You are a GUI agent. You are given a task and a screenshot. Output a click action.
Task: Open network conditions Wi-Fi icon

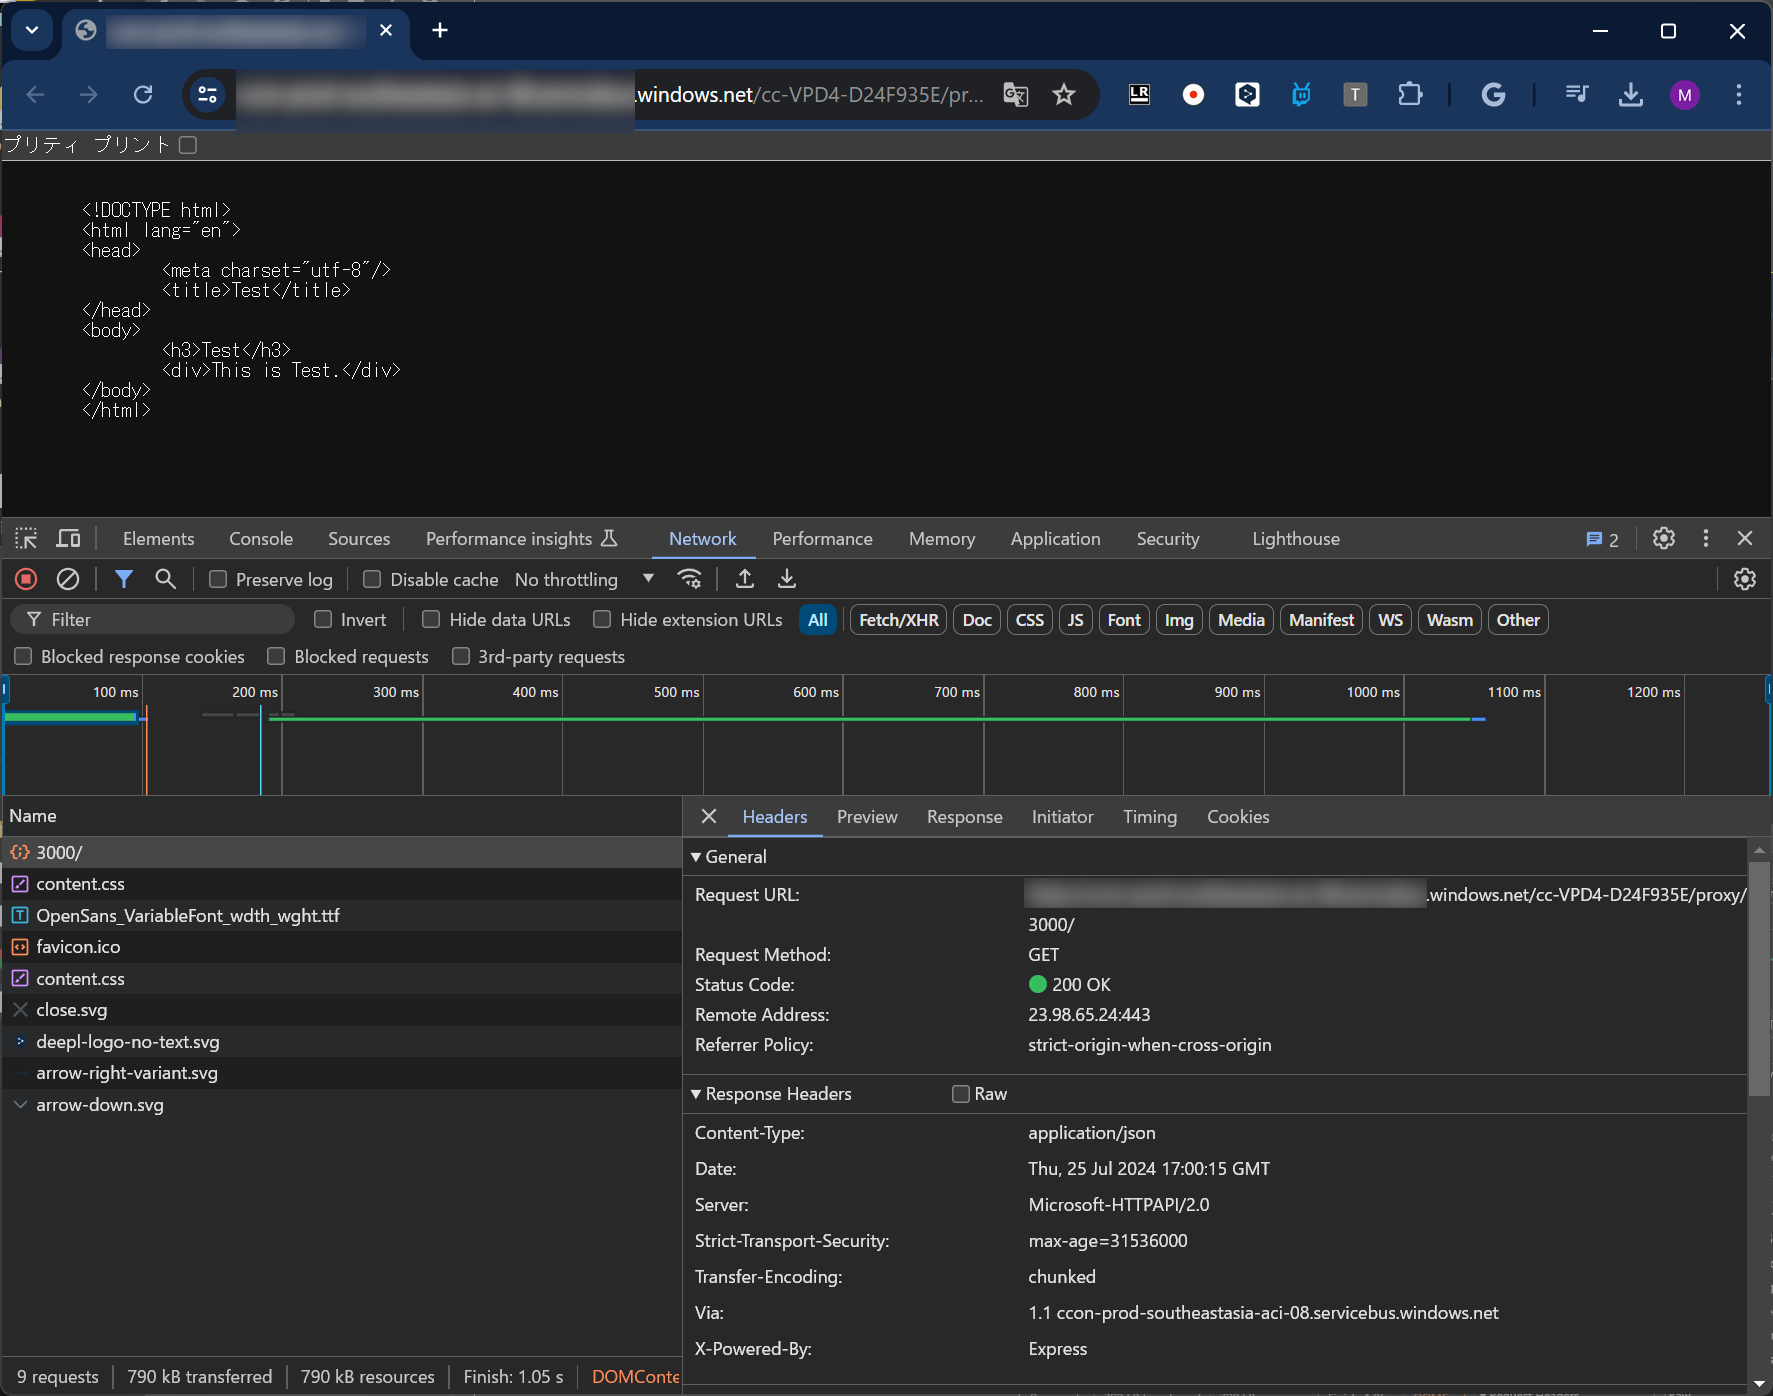pyautogui.click(x=690, y=579)
